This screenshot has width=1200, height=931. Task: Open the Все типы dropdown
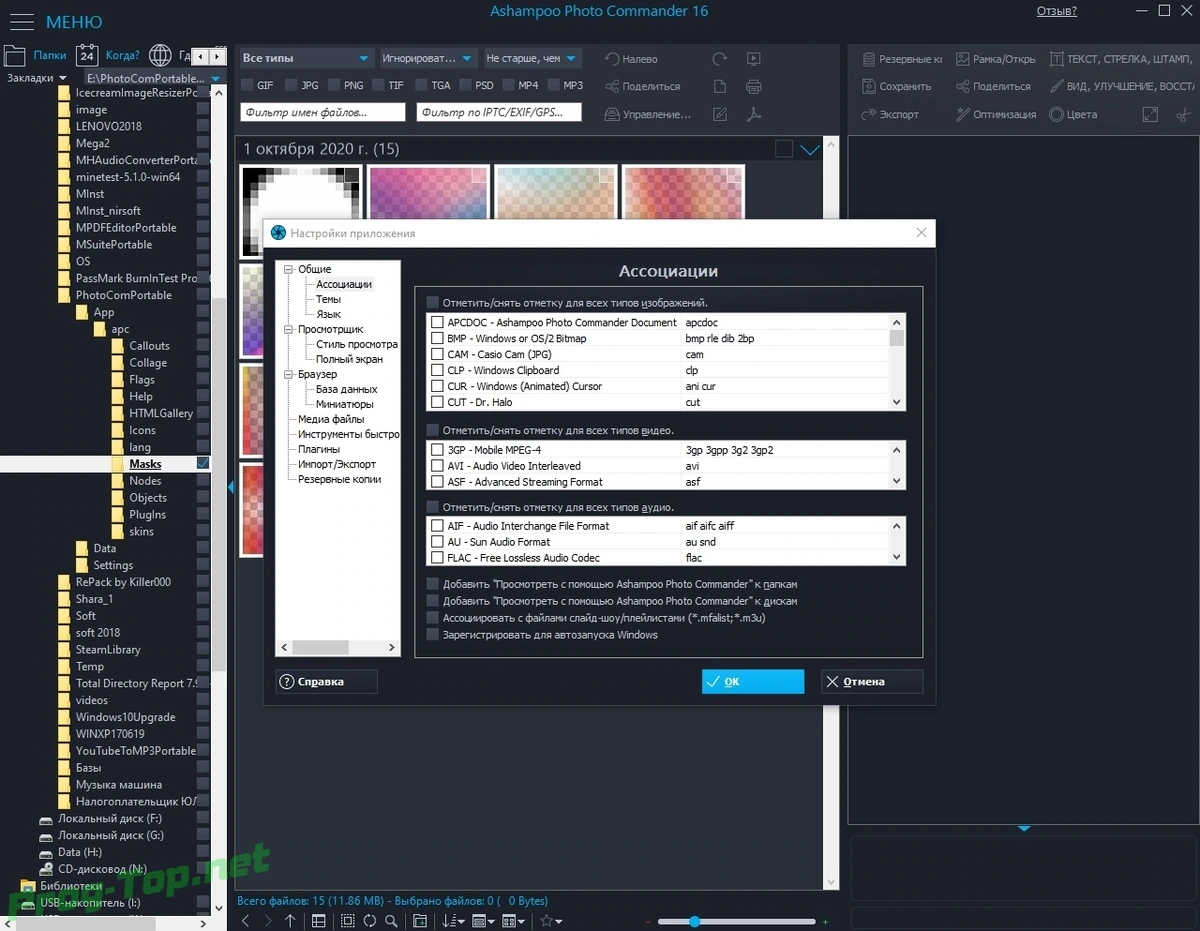pos(307,59)
